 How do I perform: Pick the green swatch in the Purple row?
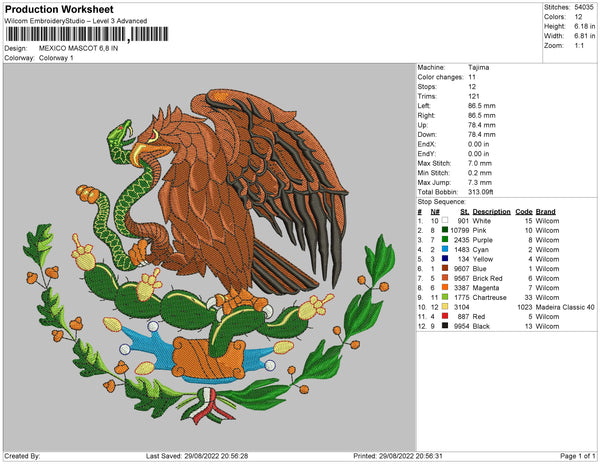coord(445,239)
